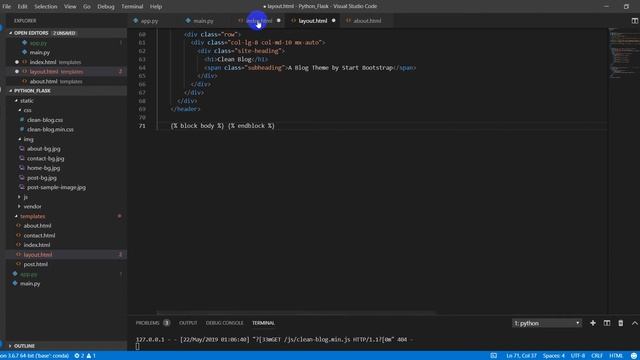Image resolution: width=640 pixels, height=360 pixels.
Task: Click unsaved dot on layout.html tab
Action: 333,21
